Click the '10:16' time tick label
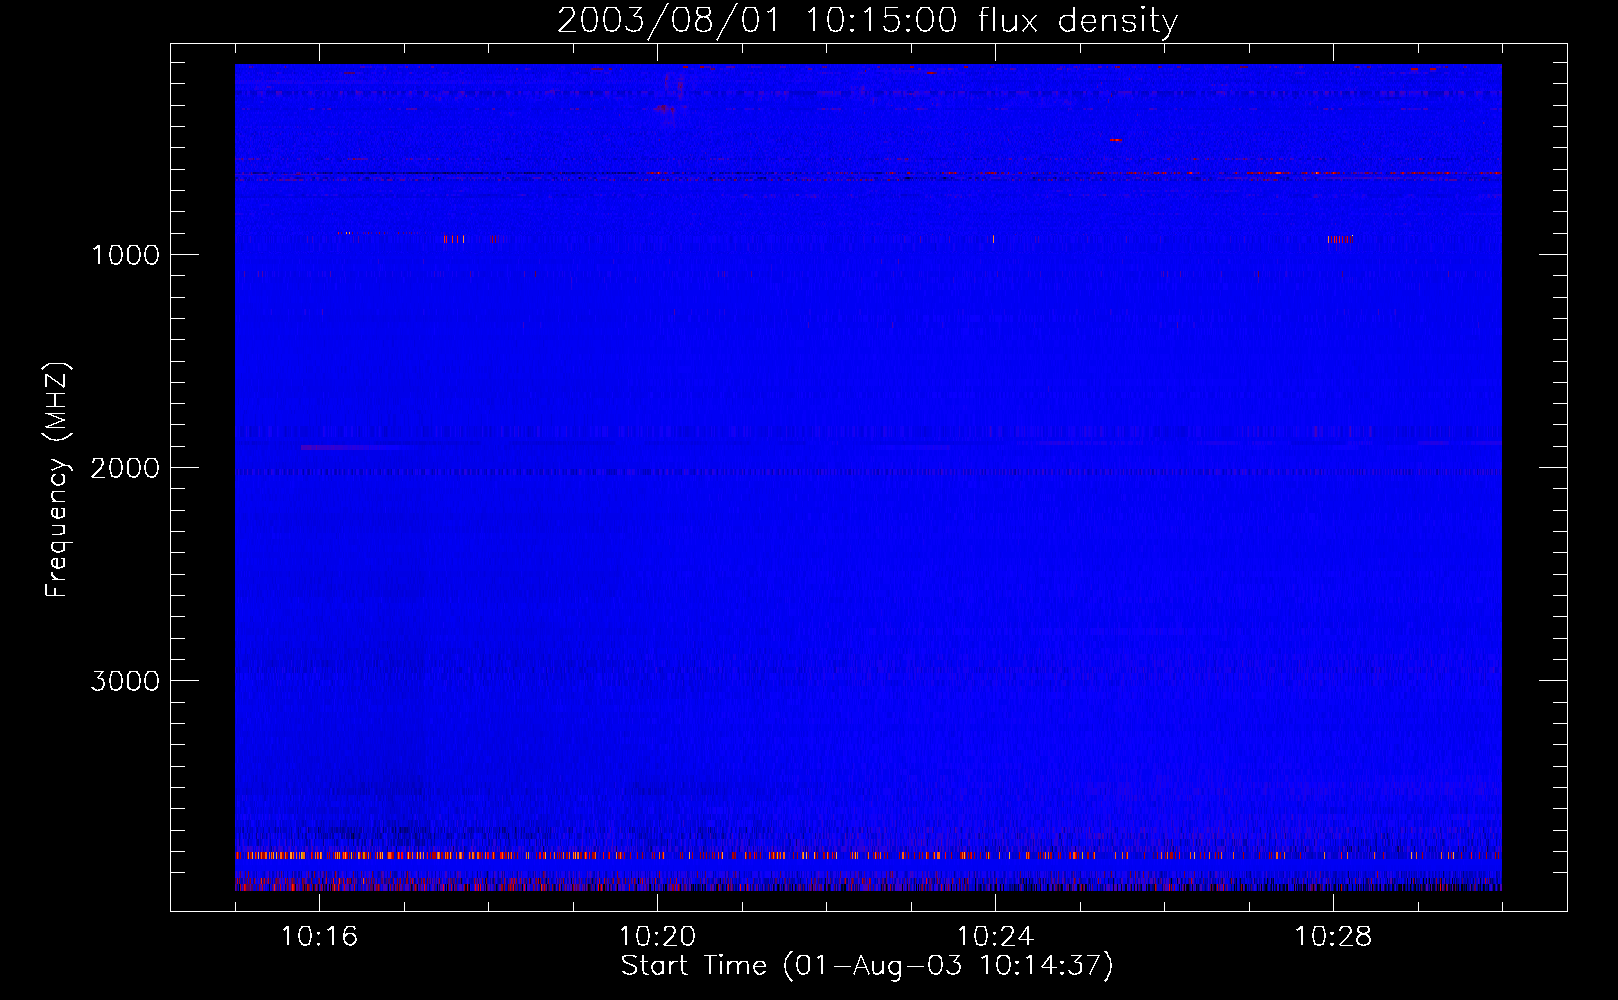Screen dimensions: 1618x1000 319,937
